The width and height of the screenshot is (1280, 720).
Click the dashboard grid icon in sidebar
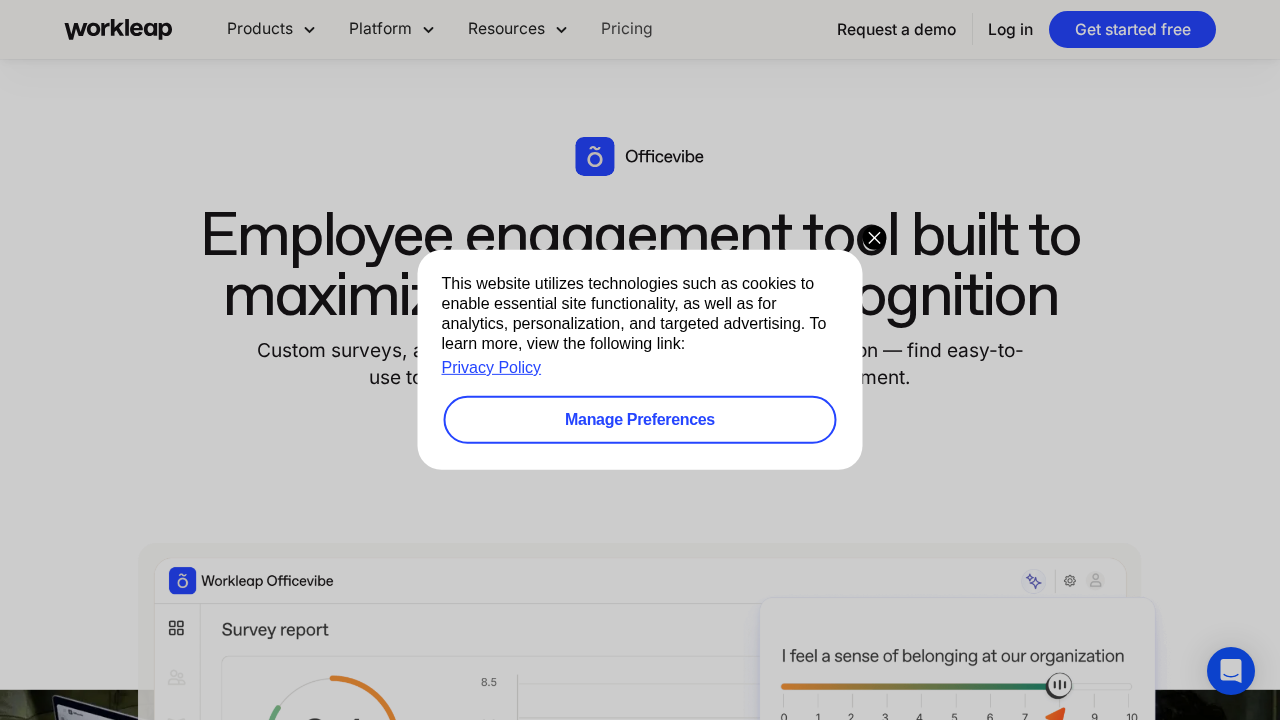pyautogui.click(x=177, y=628)
